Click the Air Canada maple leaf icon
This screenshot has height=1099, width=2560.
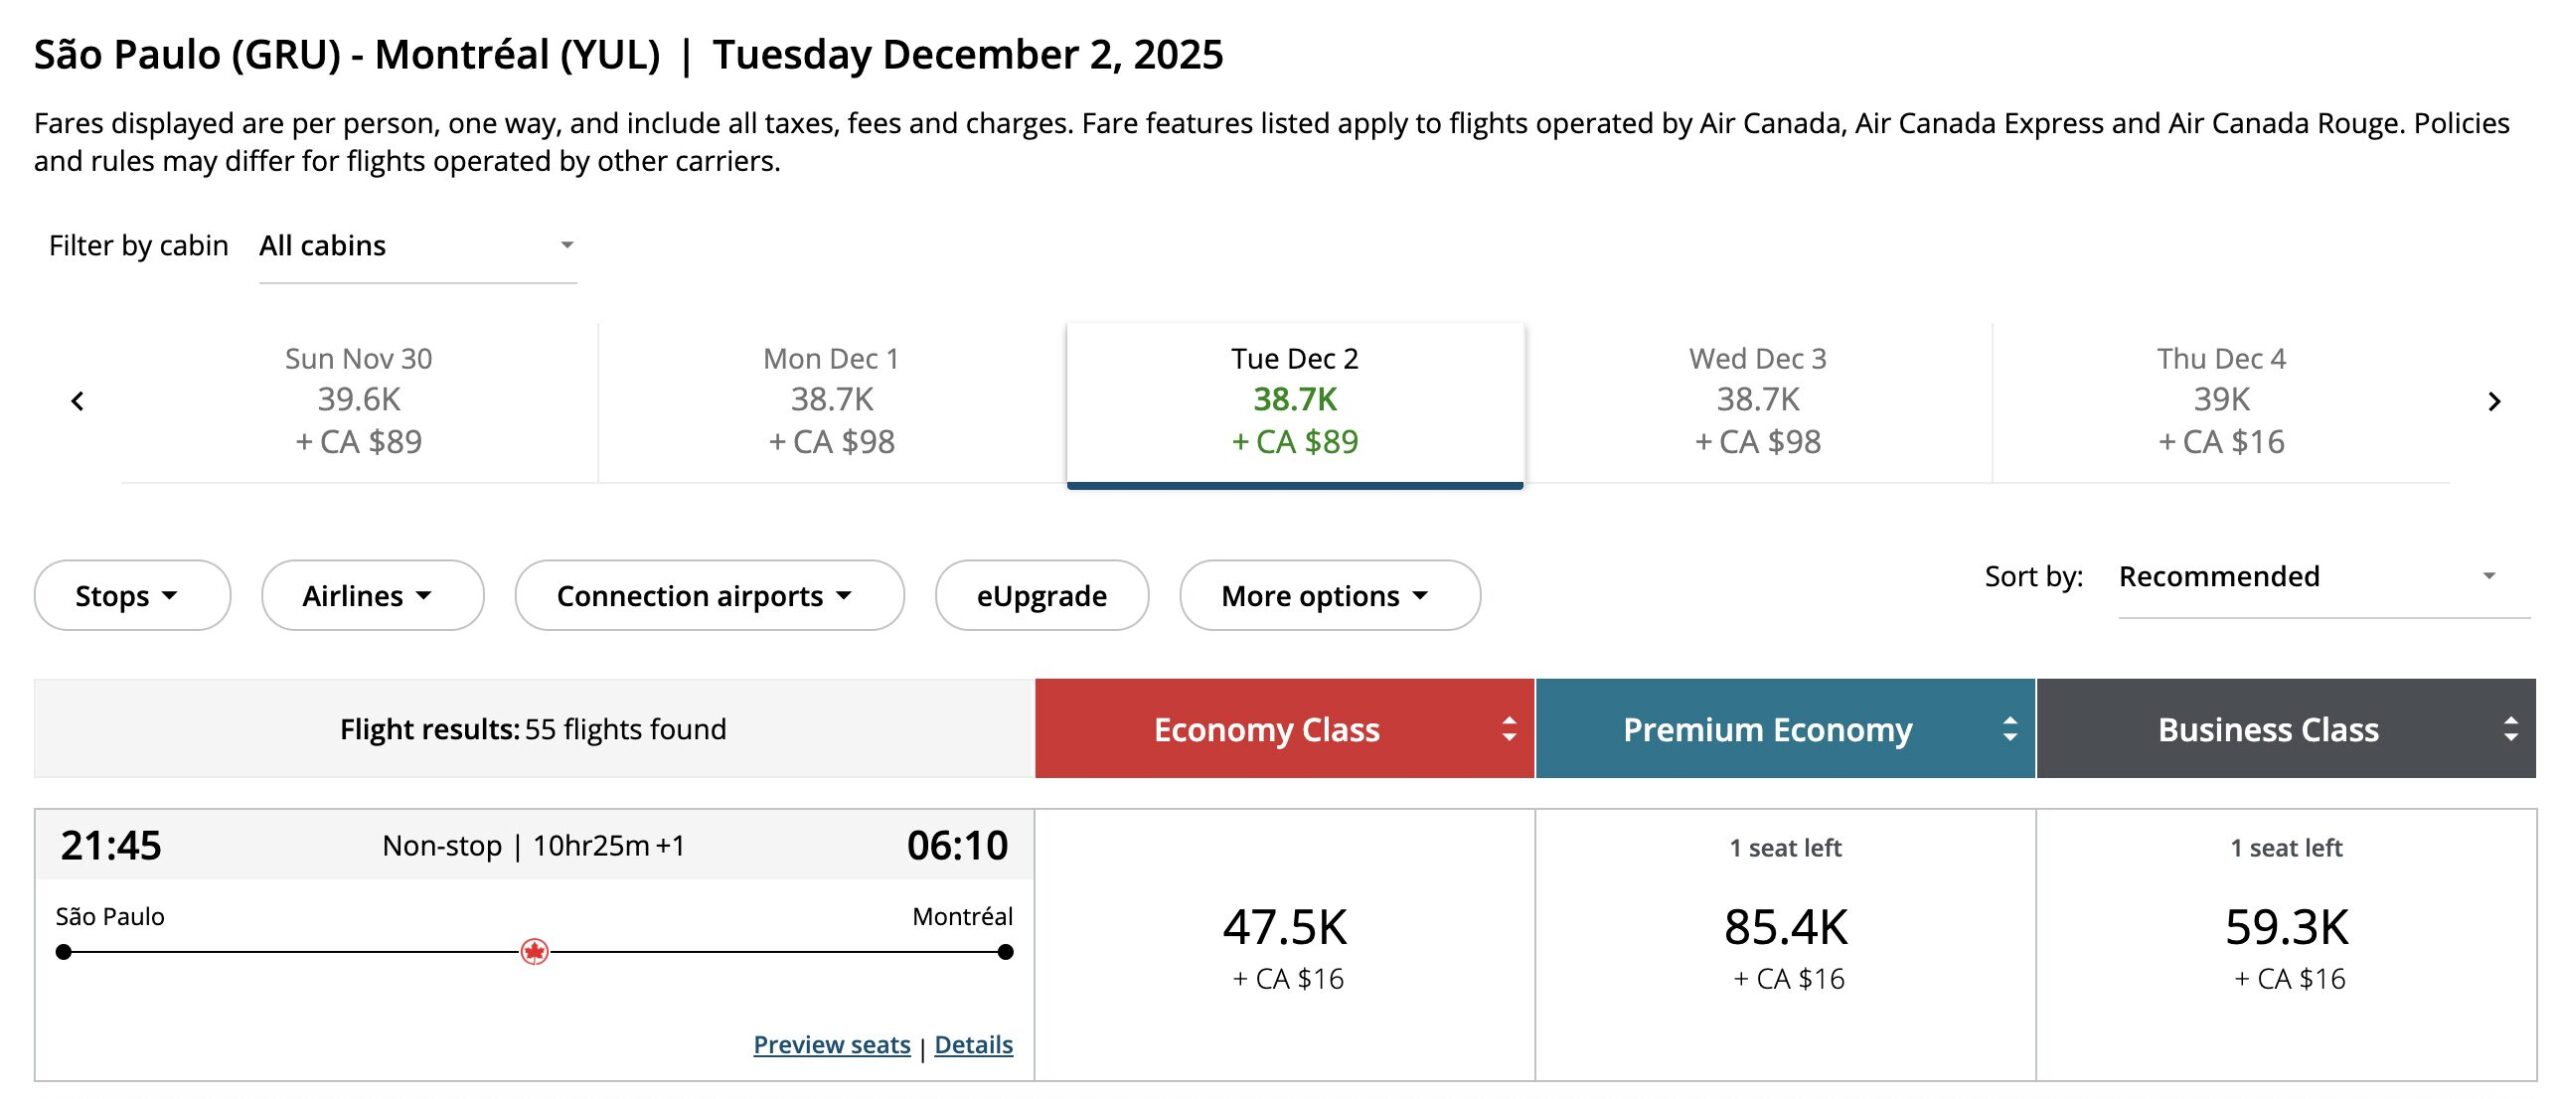click(535, 951)
